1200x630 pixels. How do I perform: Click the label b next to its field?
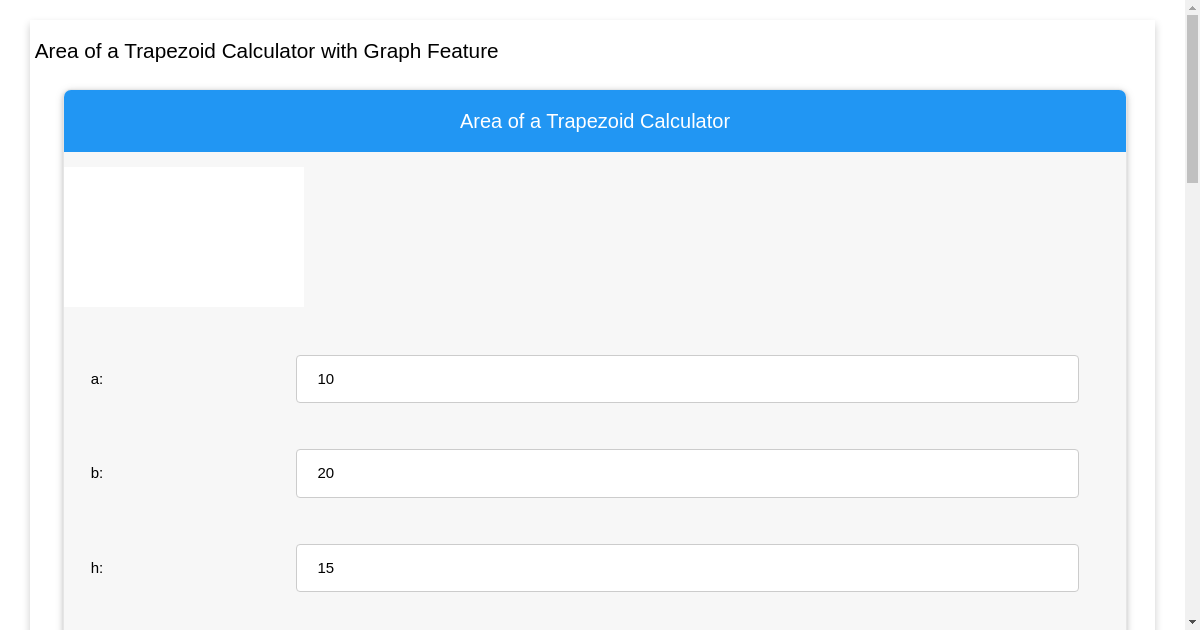click(96, 473)
